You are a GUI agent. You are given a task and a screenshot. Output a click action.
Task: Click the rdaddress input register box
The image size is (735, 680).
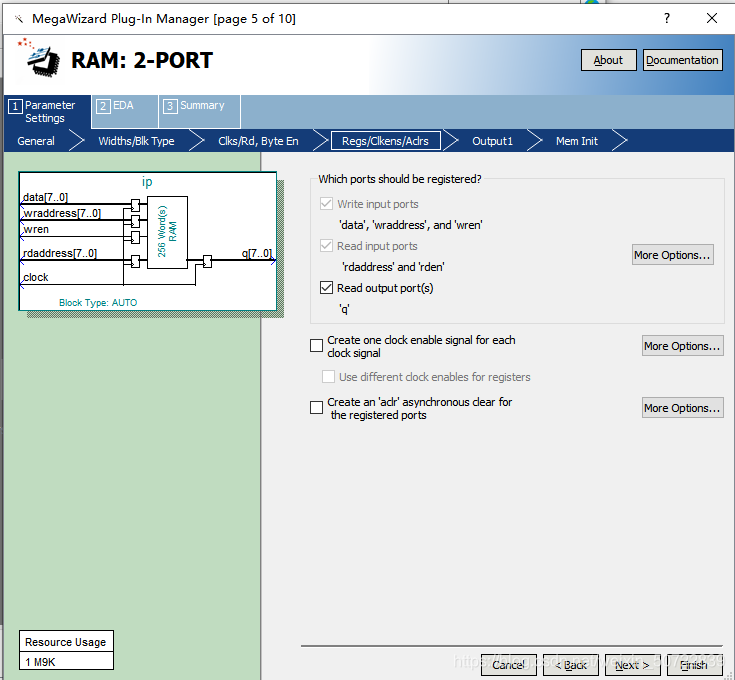(x=135, y=261)
